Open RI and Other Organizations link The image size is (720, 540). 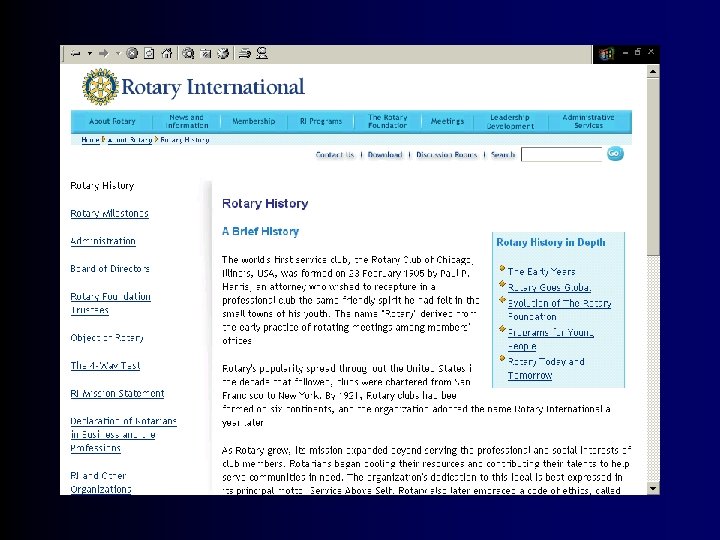[101, 483]
